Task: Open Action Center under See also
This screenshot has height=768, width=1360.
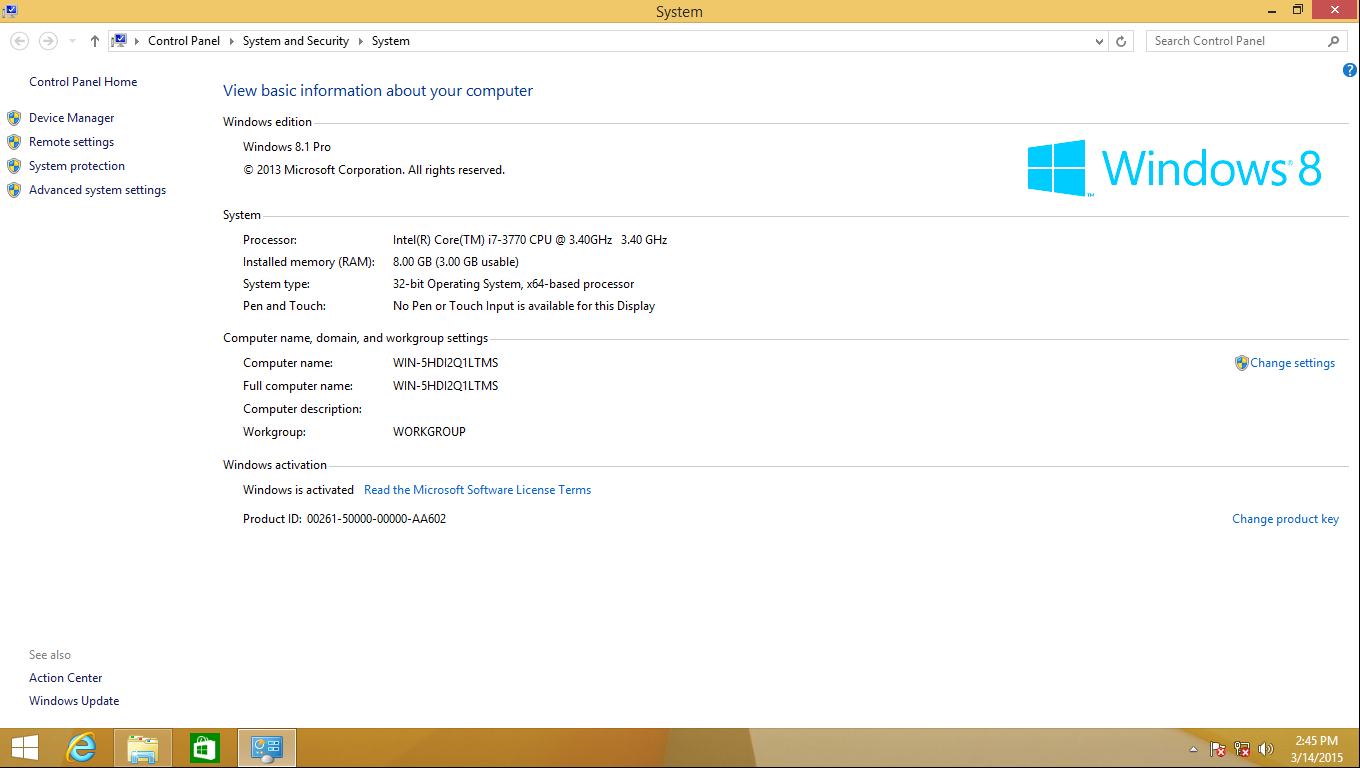Action: (65, 678)
